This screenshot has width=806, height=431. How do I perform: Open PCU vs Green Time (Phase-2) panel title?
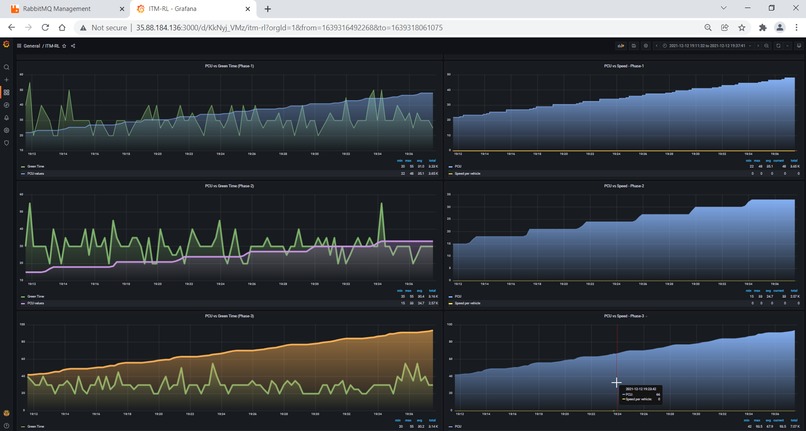coord(229,186)
